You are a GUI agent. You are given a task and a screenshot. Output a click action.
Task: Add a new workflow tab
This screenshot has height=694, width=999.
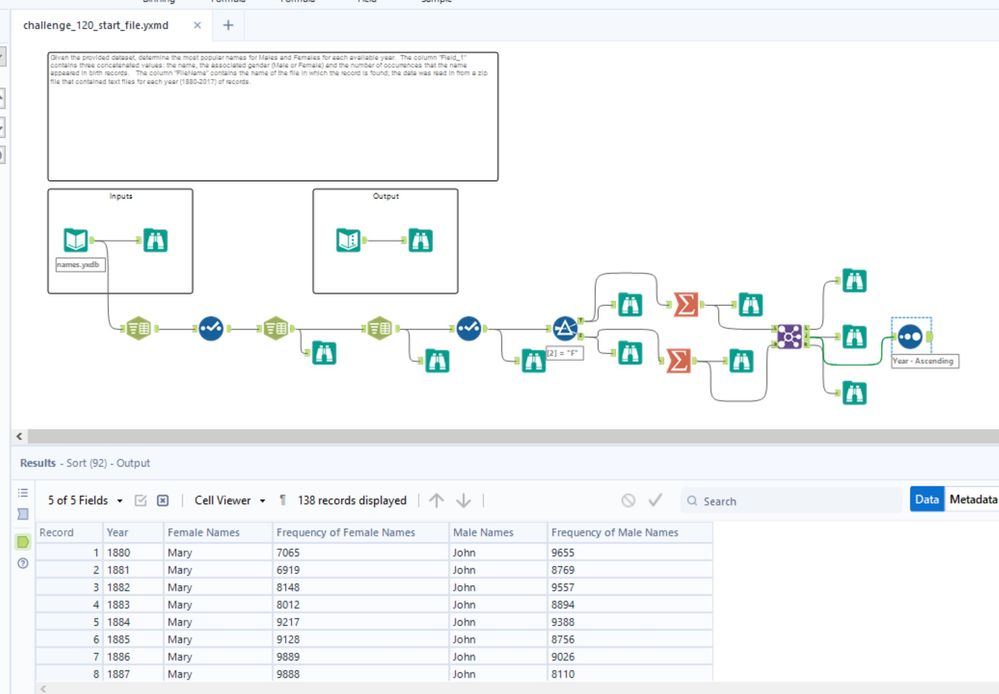(x=228, y=25)
